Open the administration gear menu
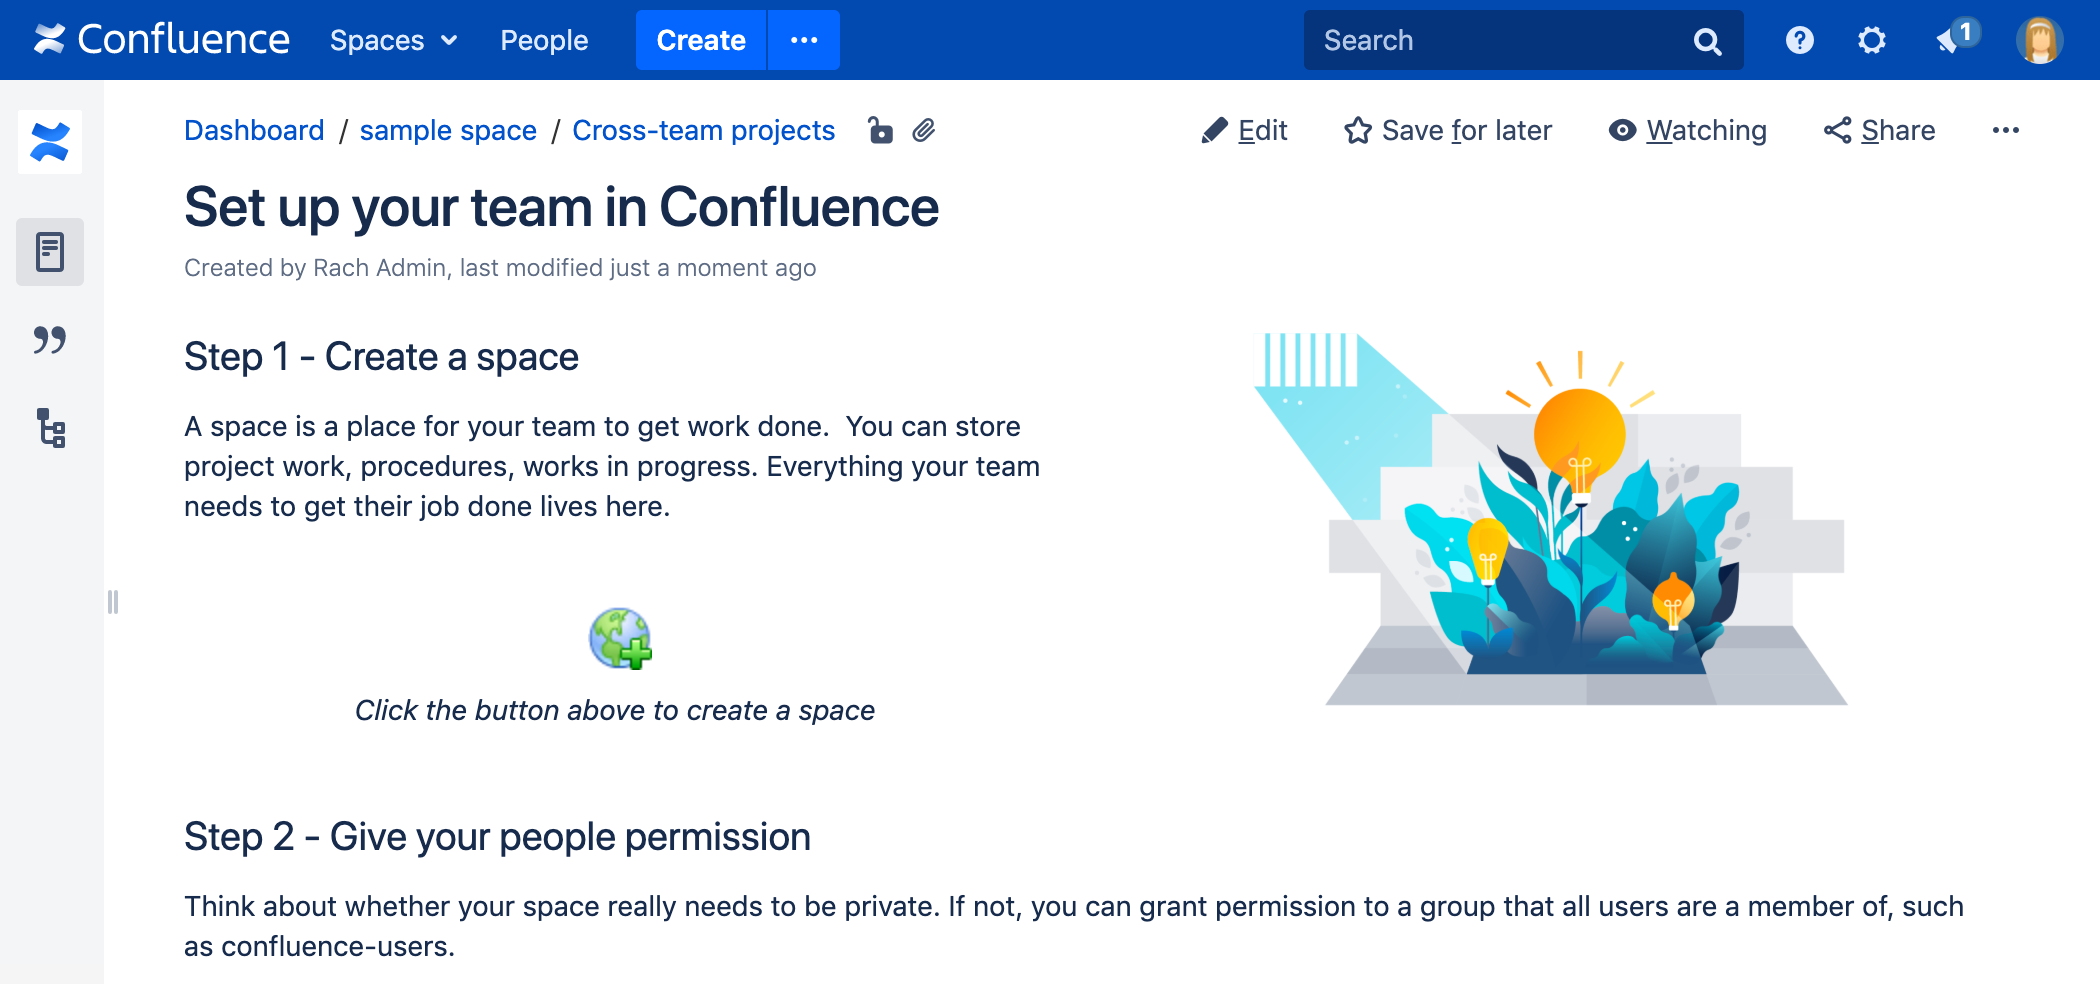Image resolution: width=2100 pixels, height=984 pixels. 1871,40
